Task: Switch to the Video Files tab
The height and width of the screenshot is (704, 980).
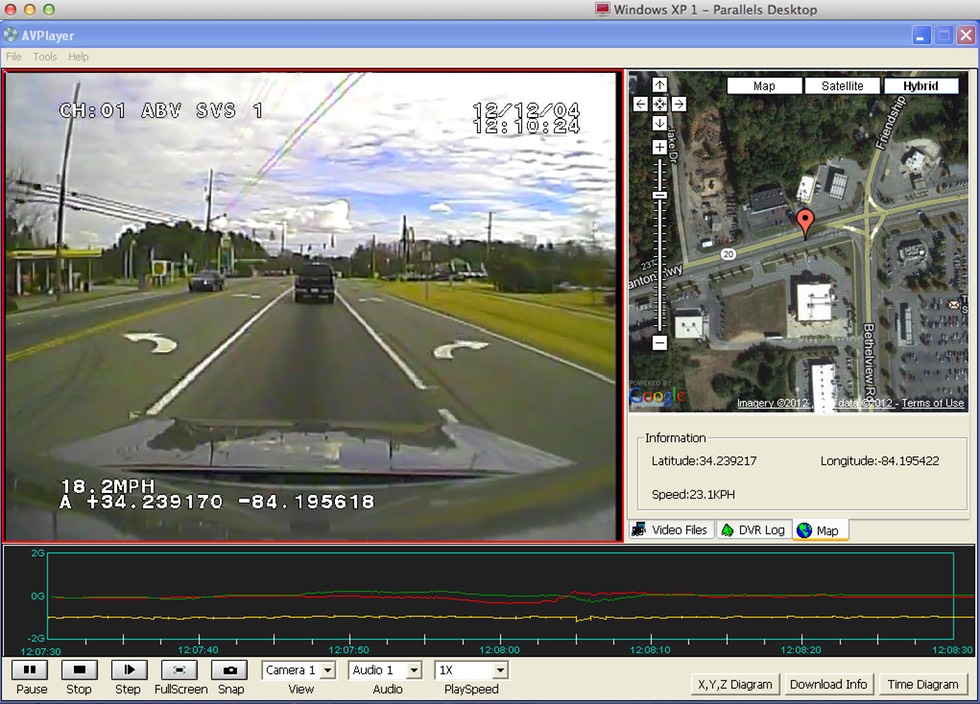Action: pos(671,530)
